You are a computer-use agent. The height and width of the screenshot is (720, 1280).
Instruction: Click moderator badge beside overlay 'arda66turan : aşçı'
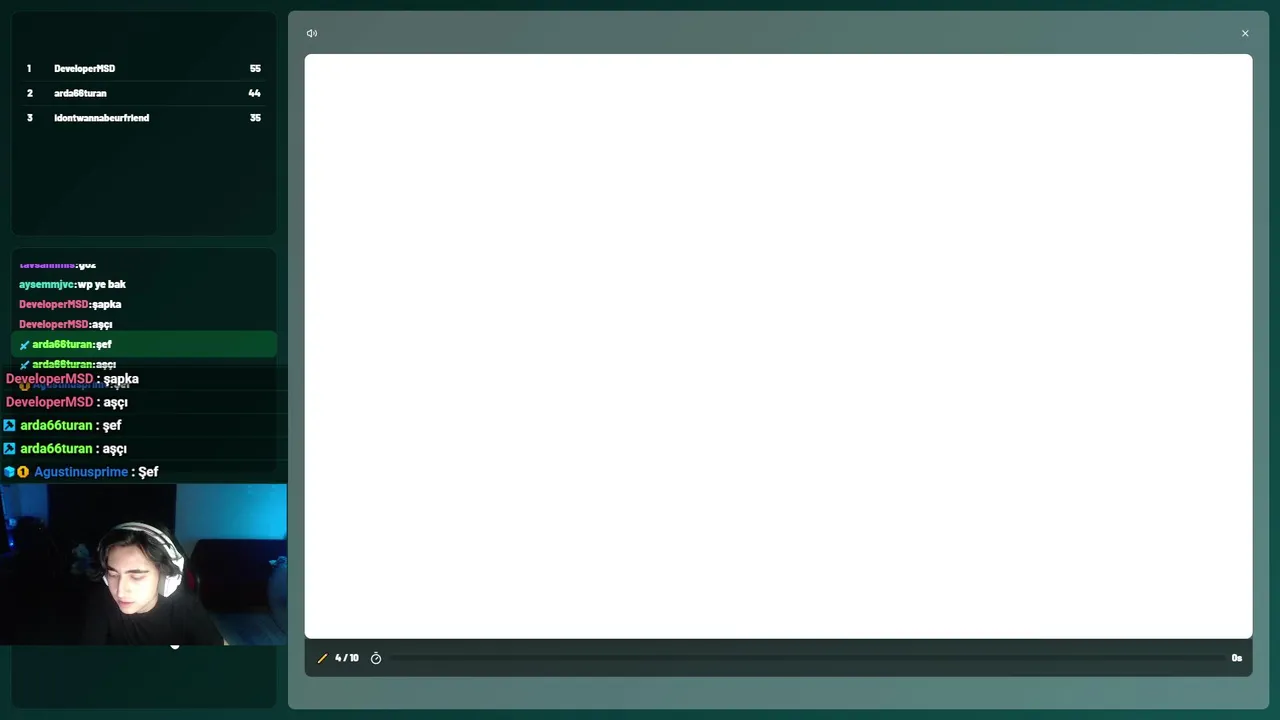9,448
